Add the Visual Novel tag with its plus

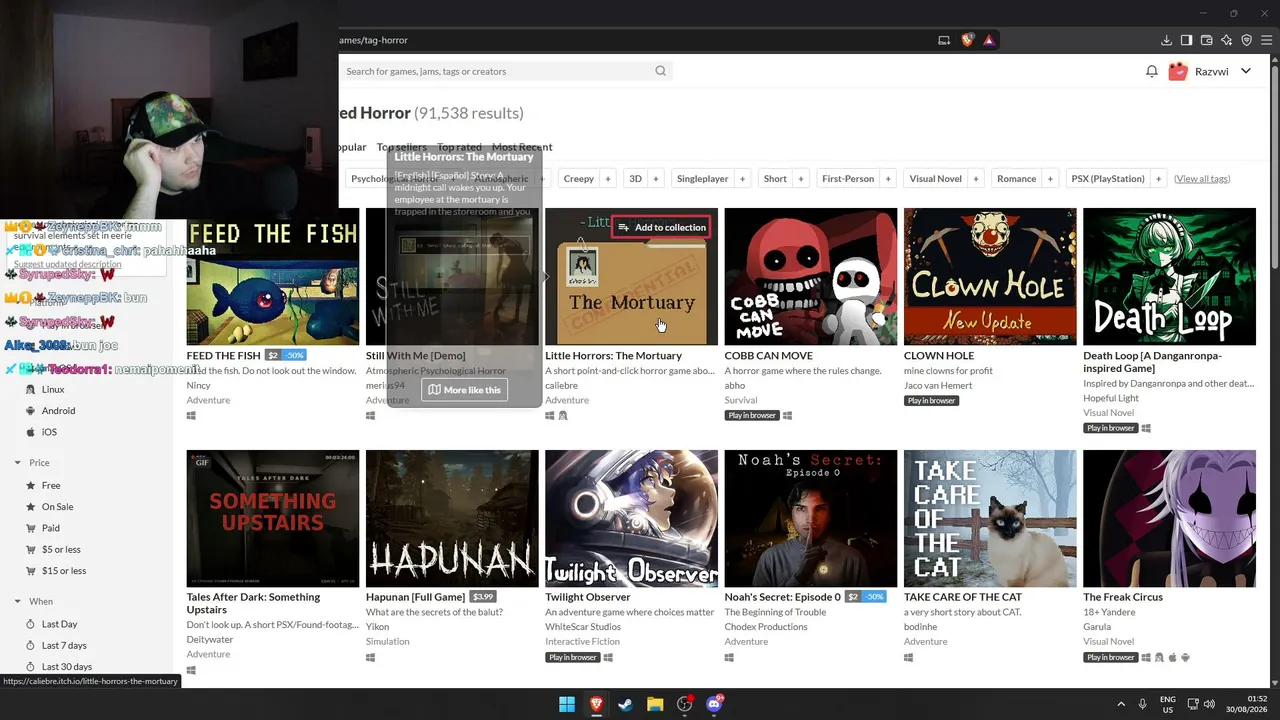coord(976,179)
